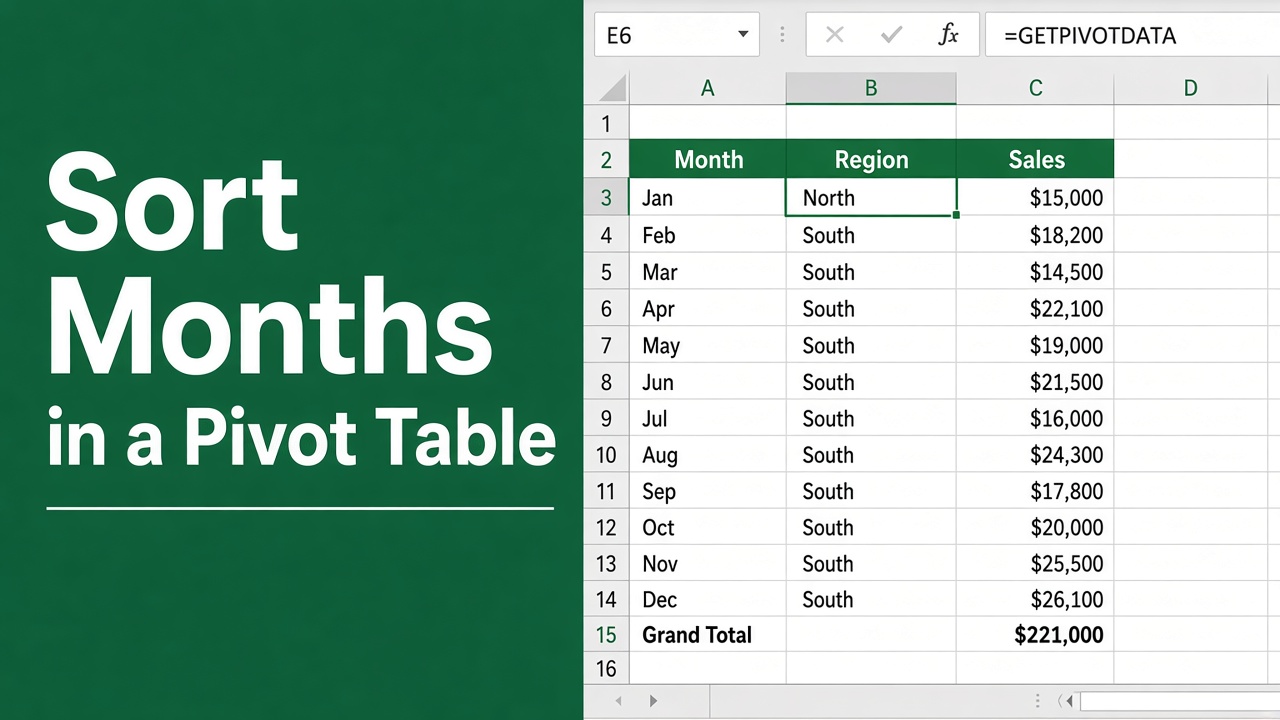
Task: Select the Aug cell
Action: pos(707,455)
